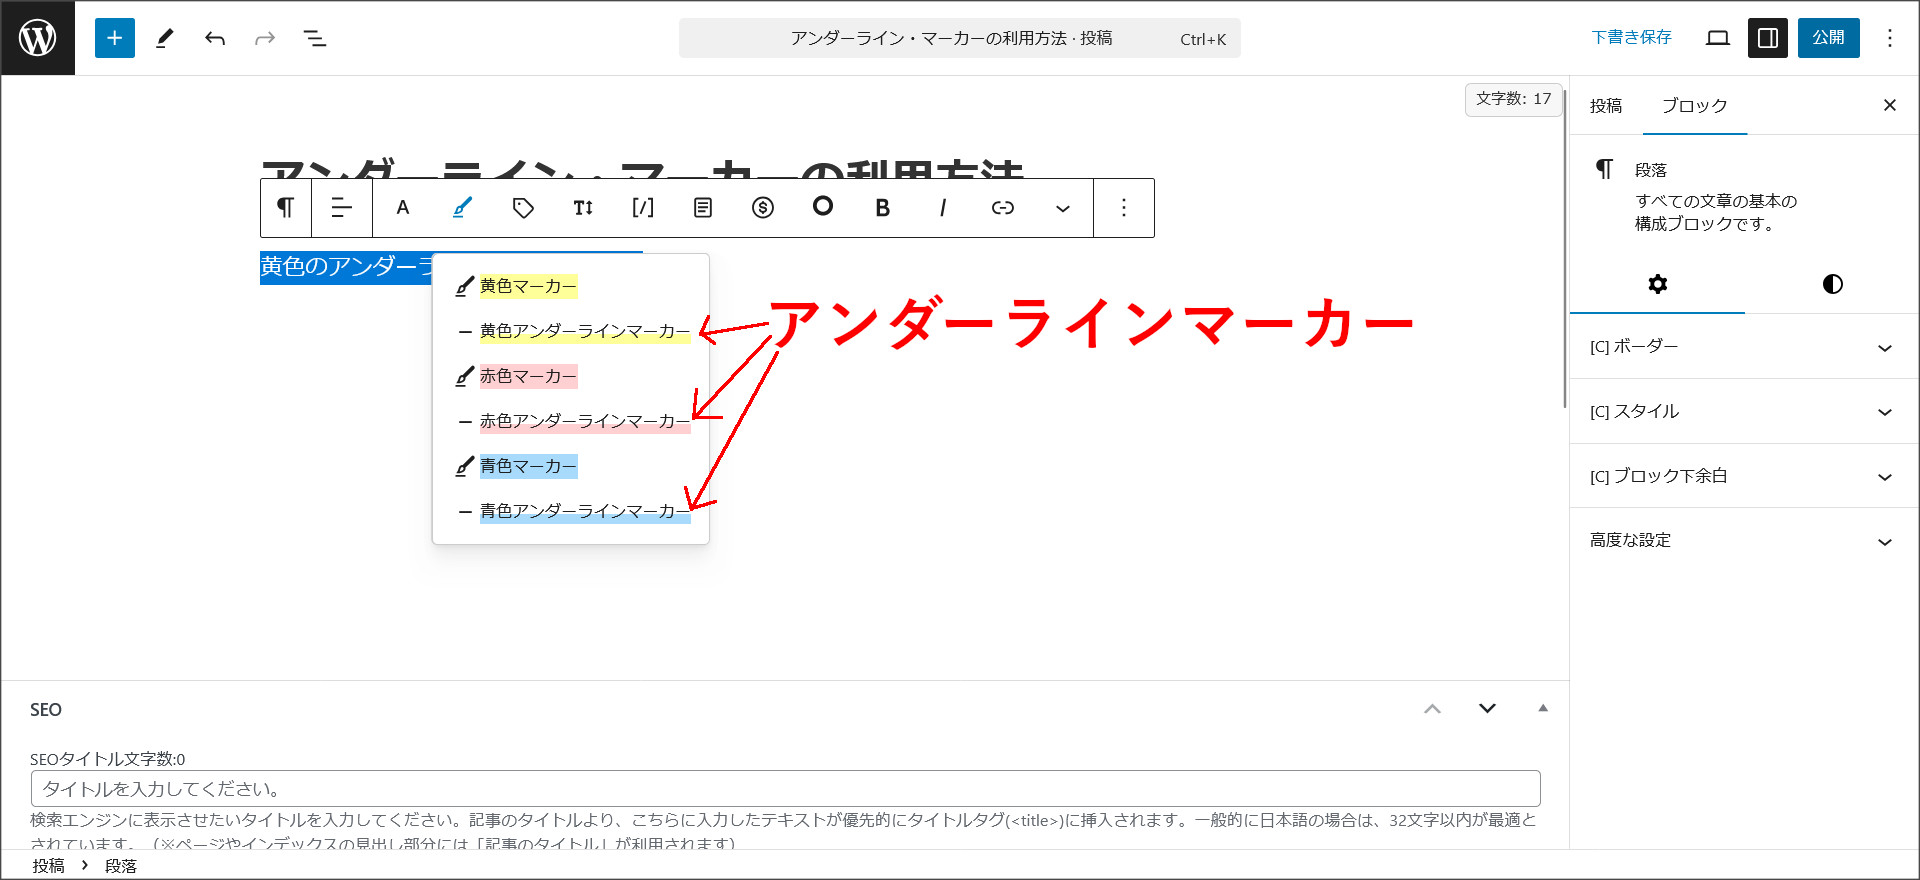This screenshot has width=1920, height=880.
Task: Expand the 高度な設定 panel
Action: click(1744, 541)
